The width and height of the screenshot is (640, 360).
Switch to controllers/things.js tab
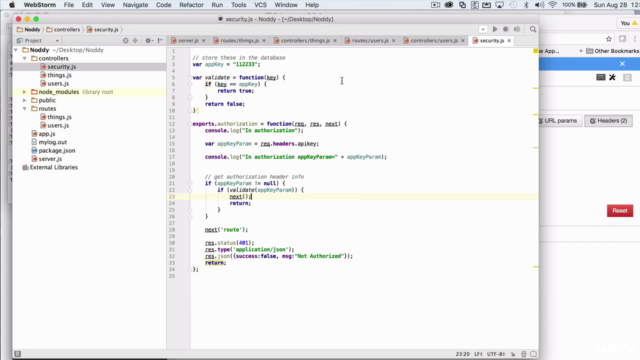[x=305, y=41]
